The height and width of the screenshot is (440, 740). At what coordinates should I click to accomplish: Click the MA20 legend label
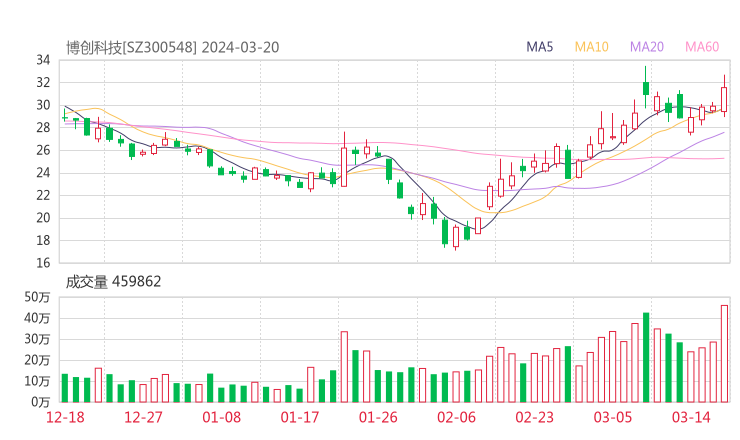click(647, 47)
